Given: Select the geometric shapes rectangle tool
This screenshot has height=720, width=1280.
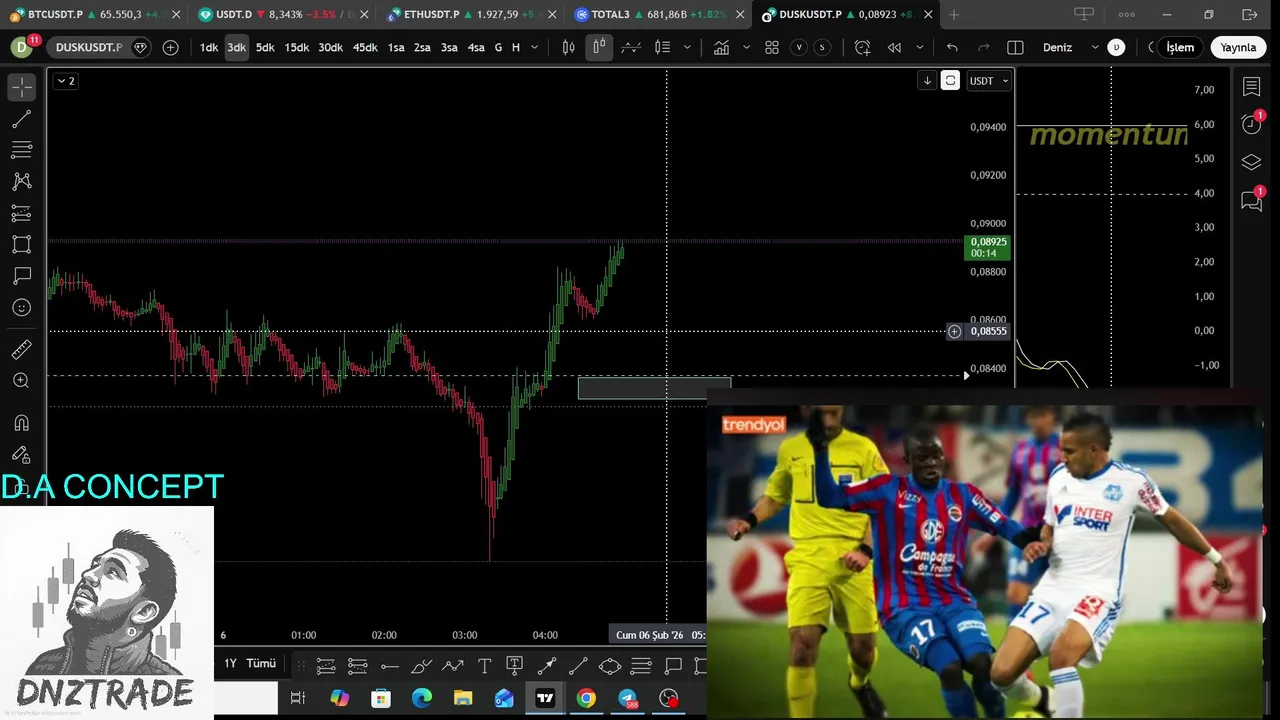Looking at the screenshot, I should point(21,244).
